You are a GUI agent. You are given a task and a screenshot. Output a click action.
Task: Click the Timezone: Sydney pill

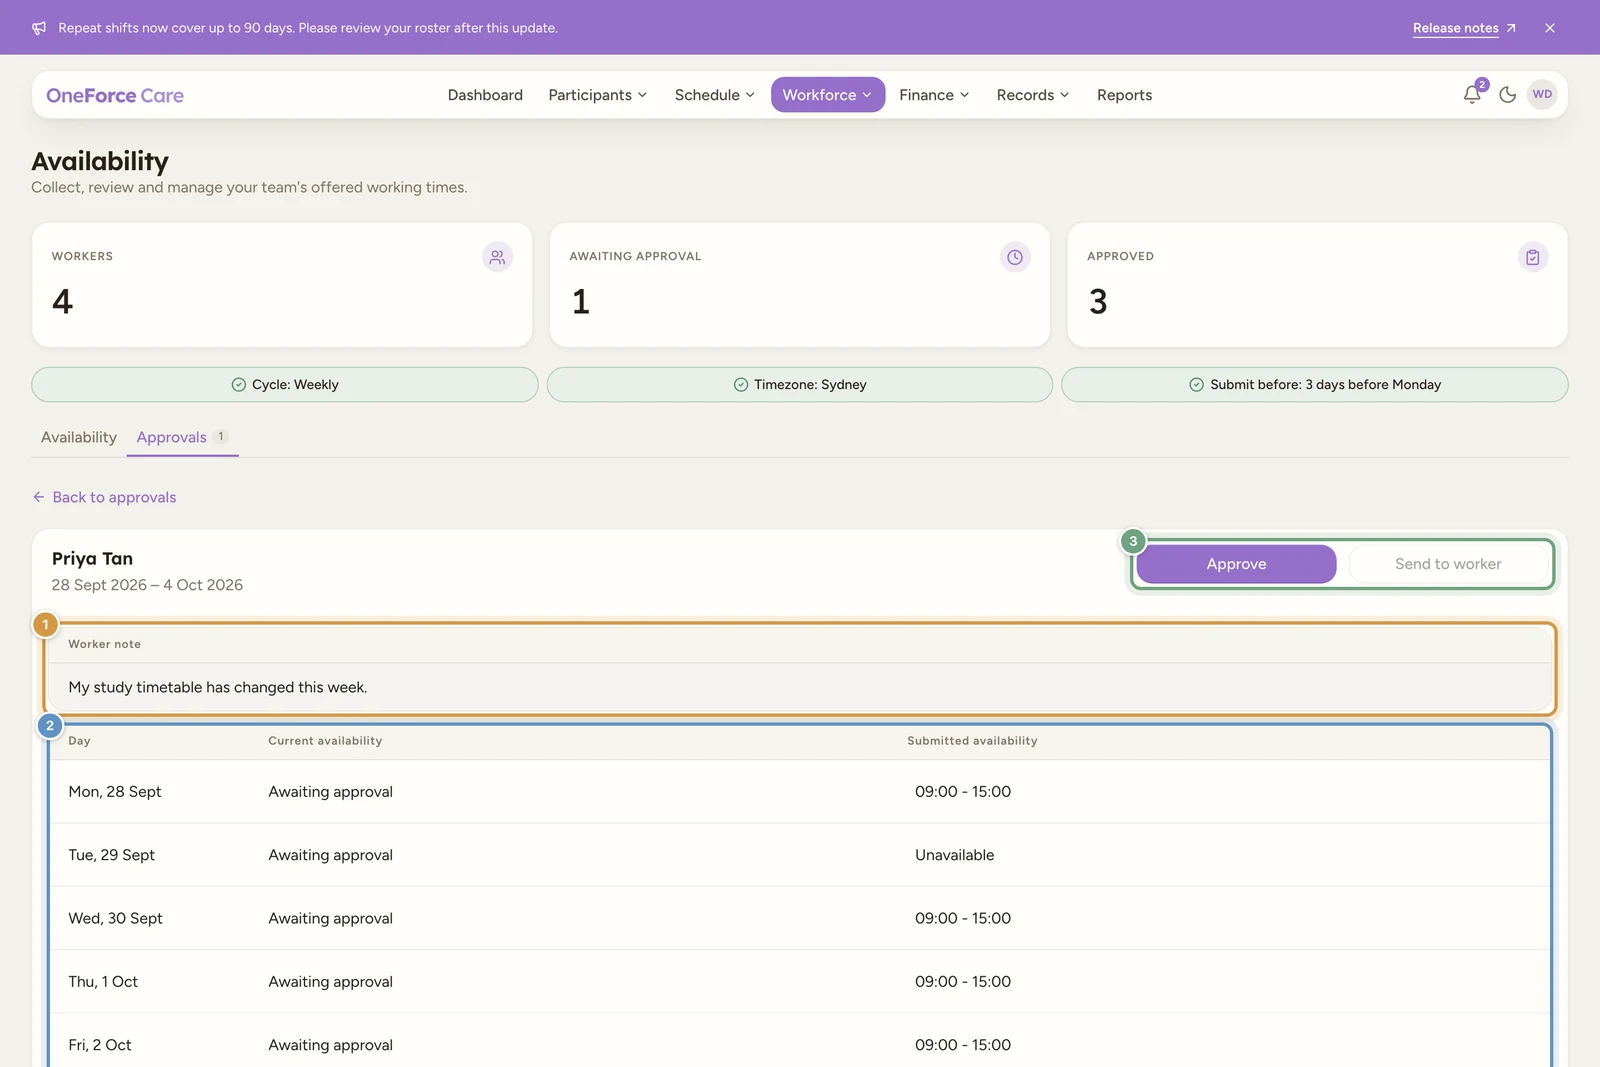(x=800, y=385)
